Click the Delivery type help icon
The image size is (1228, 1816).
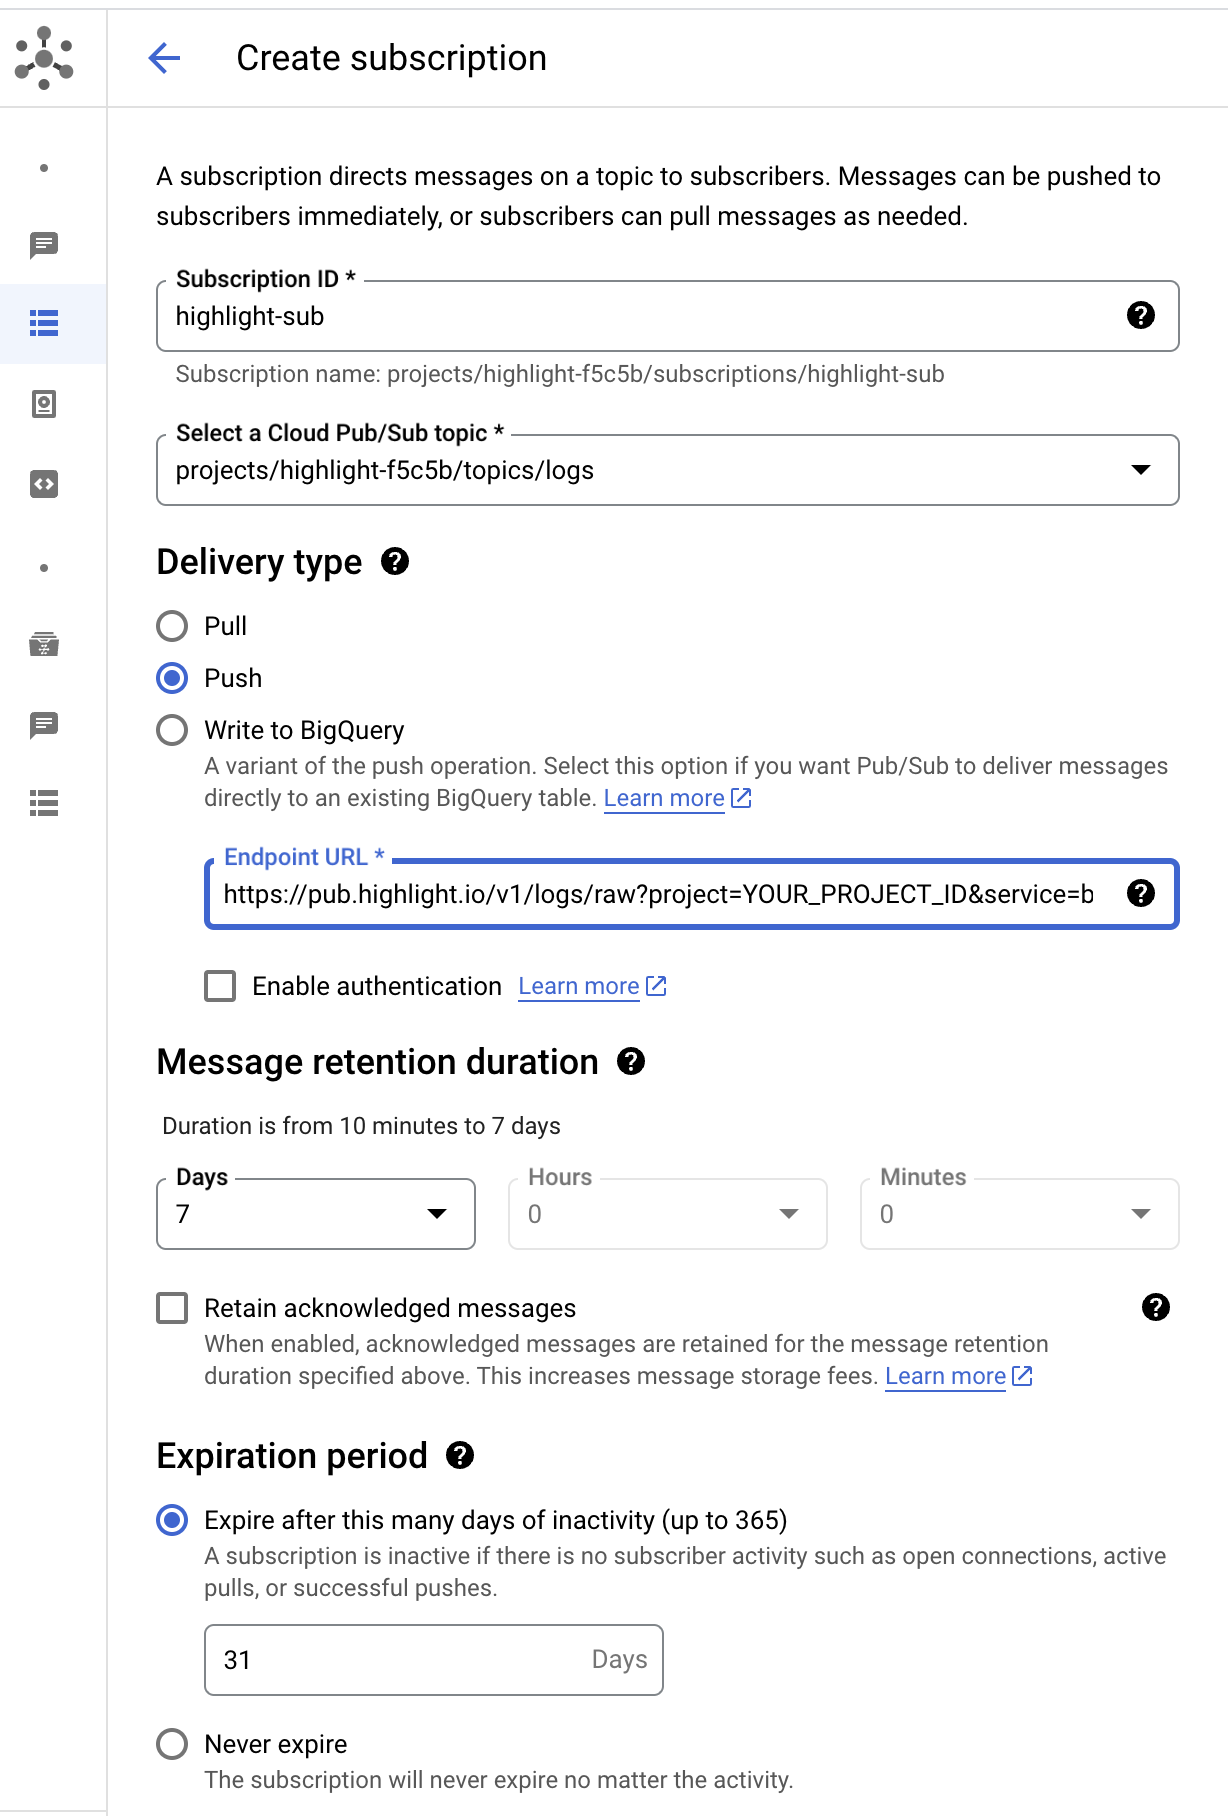coord(395,562)
